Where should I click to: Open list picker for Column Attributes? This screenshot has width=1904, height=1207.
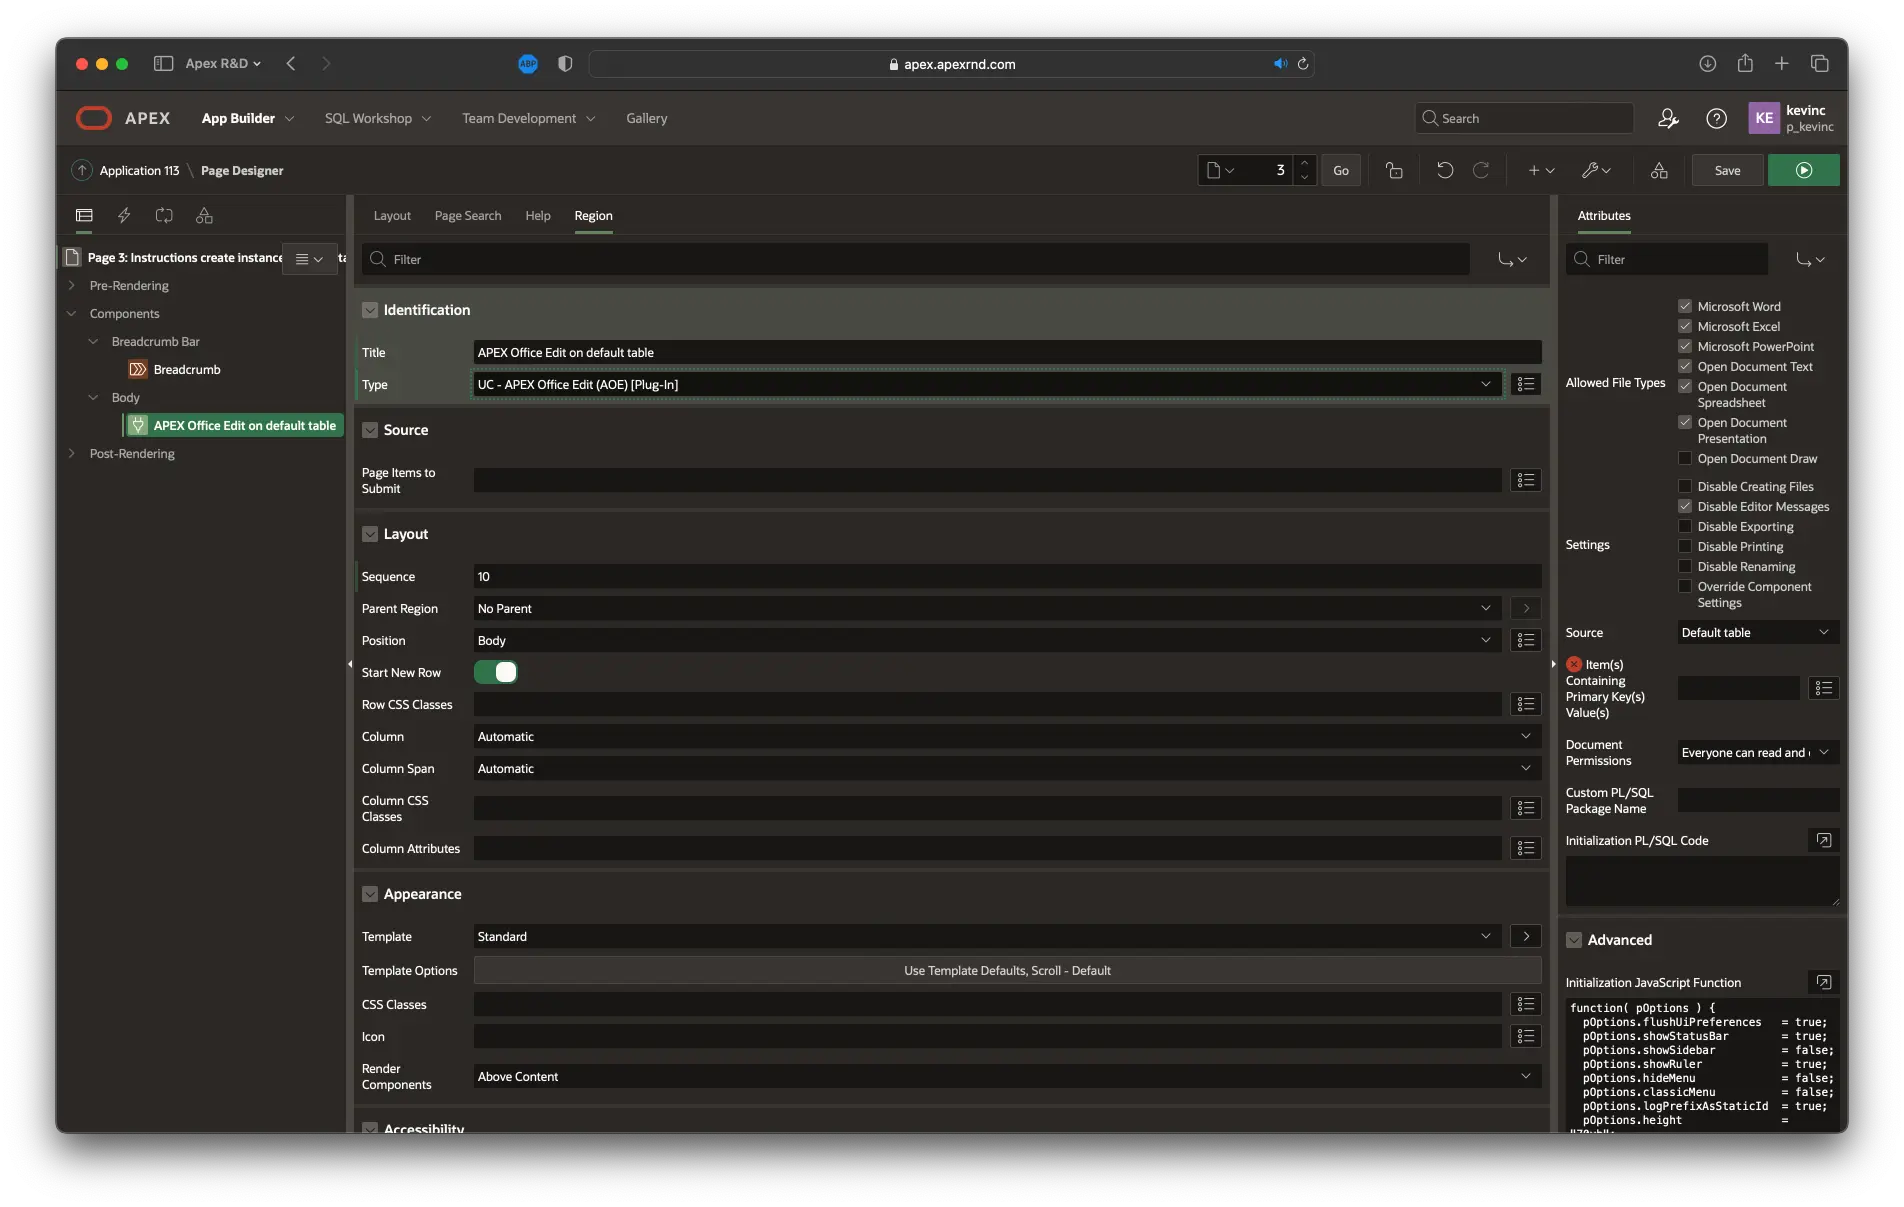(x=1525, y=848)
